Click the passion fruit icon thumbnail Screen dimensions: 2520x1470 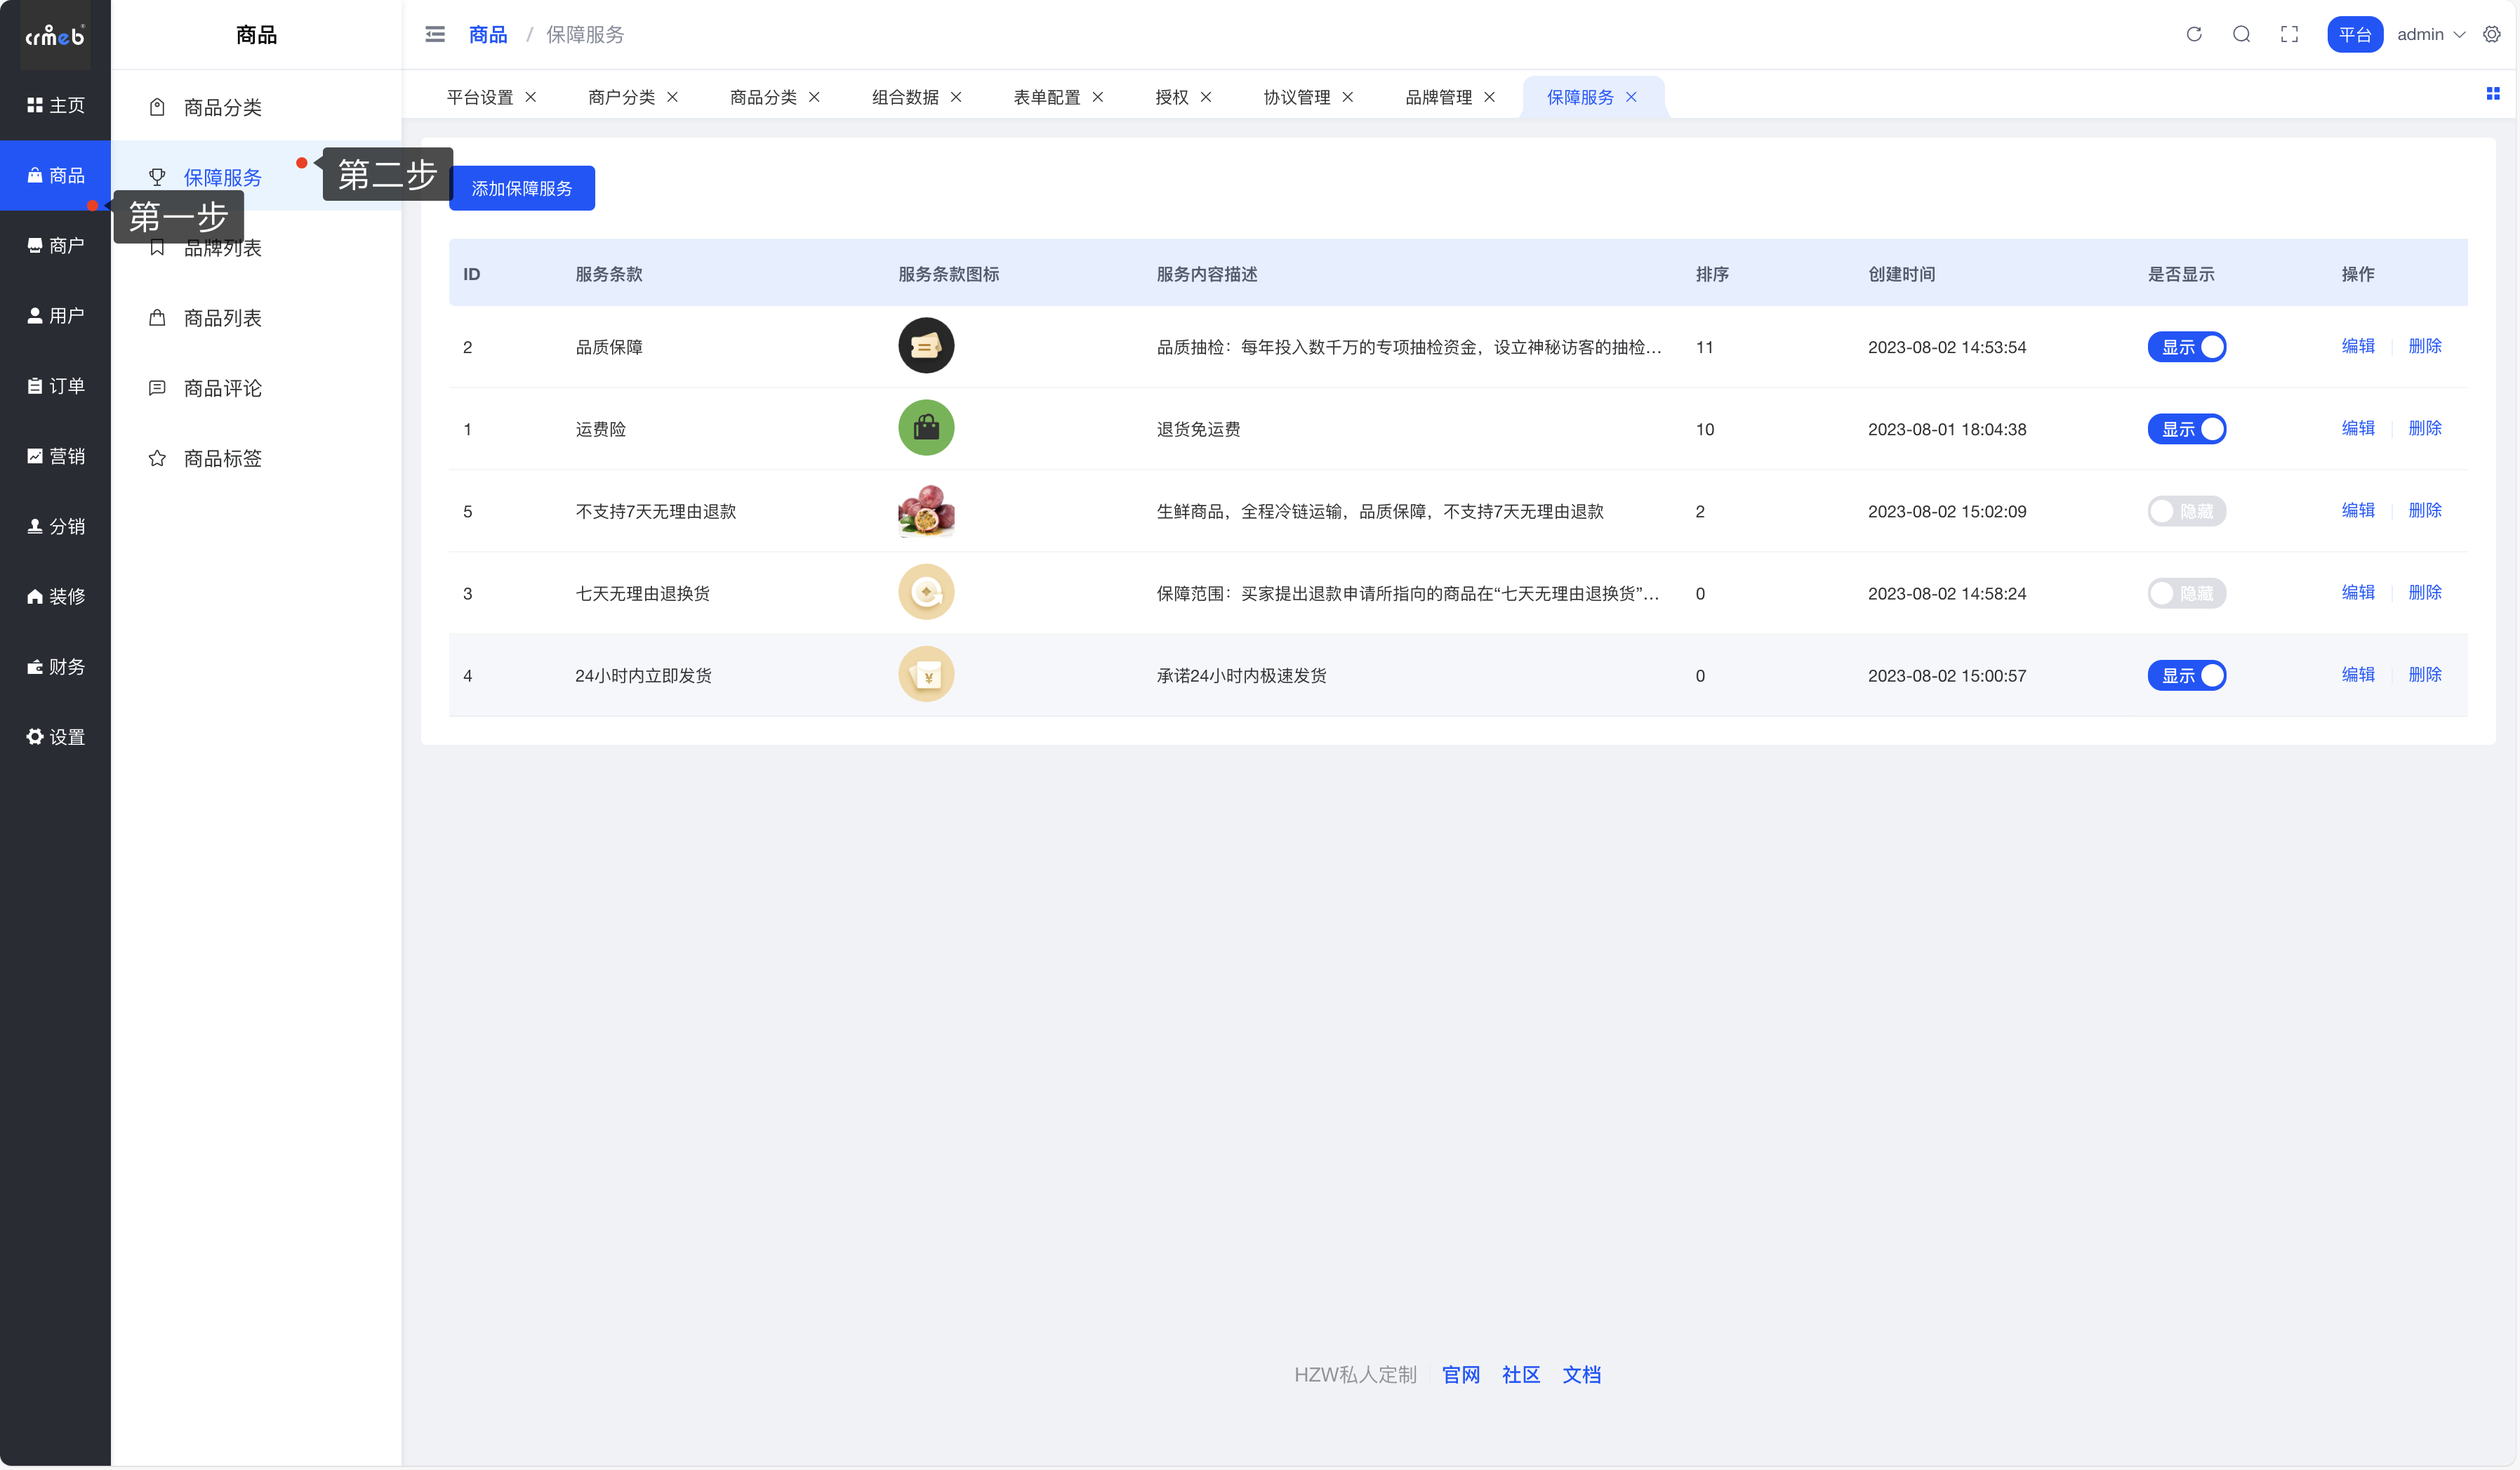(926, 511)
